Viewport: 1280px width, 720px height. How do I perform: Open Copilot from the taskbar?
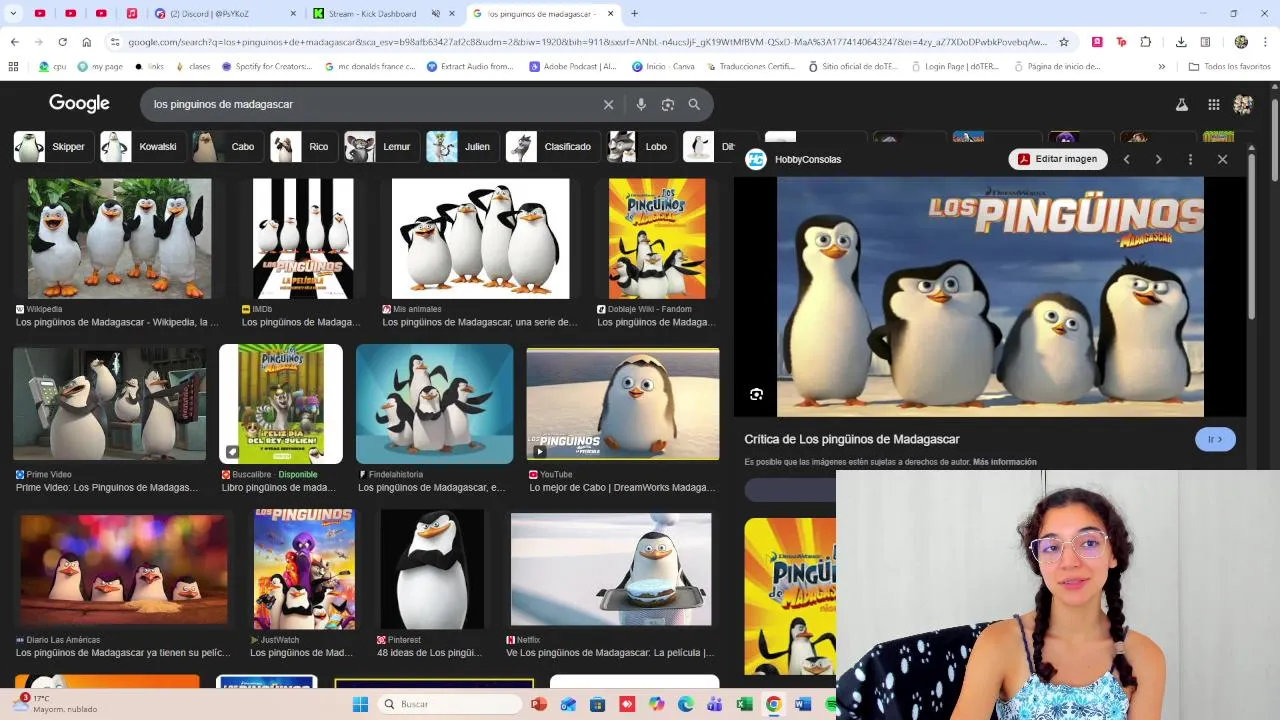pos(656,704)
